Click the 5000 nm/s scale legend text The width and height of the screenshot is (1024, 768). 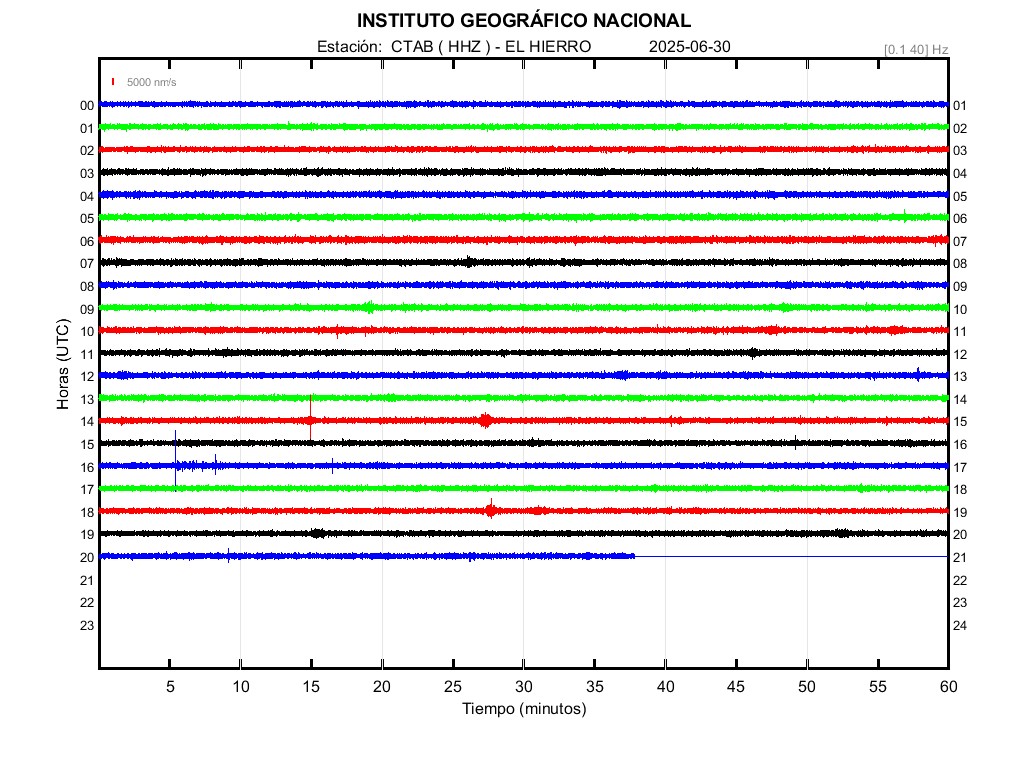tap(152, 82)
